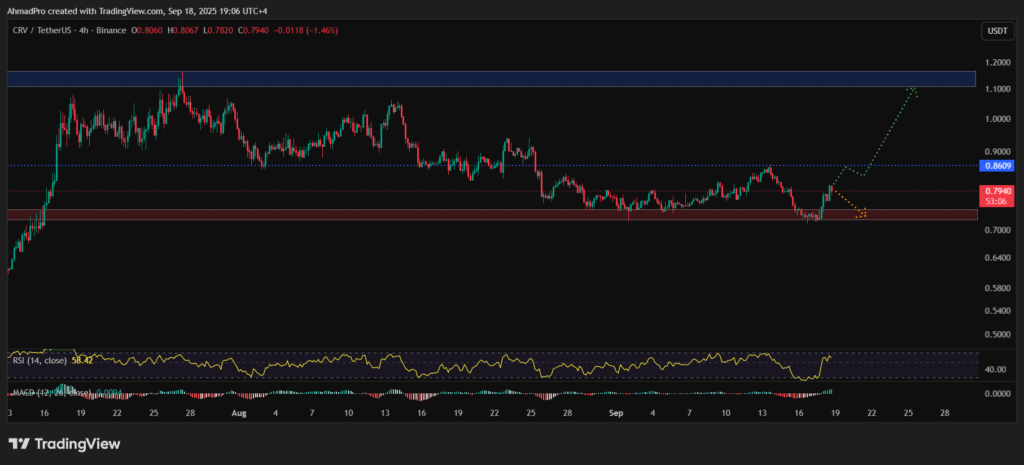Click the 0.9000 price axis label
The height and width of the screenshot is (465, 1024).
(996, 152)
